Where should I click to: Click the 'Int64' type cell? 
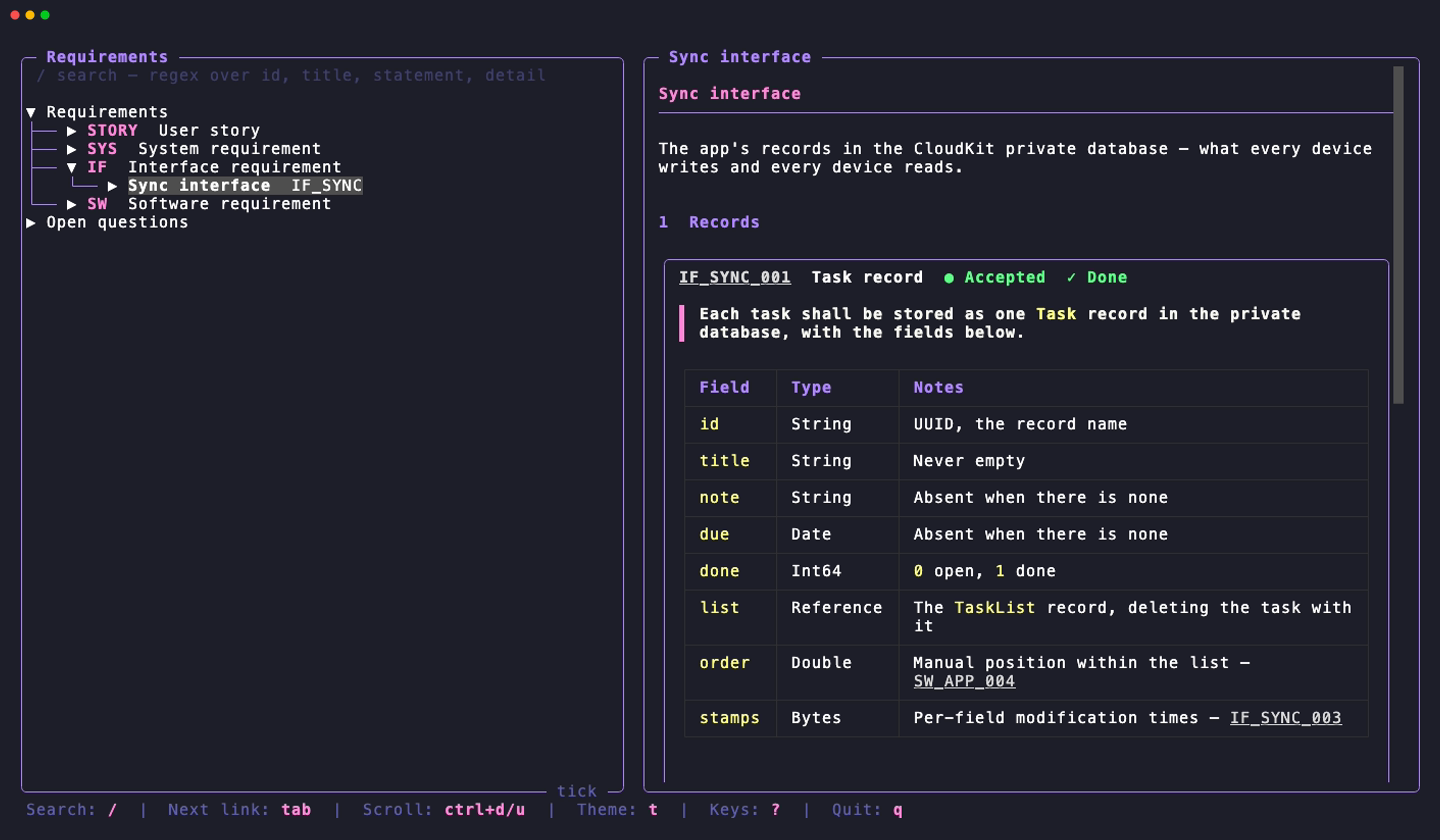[838, 571]
